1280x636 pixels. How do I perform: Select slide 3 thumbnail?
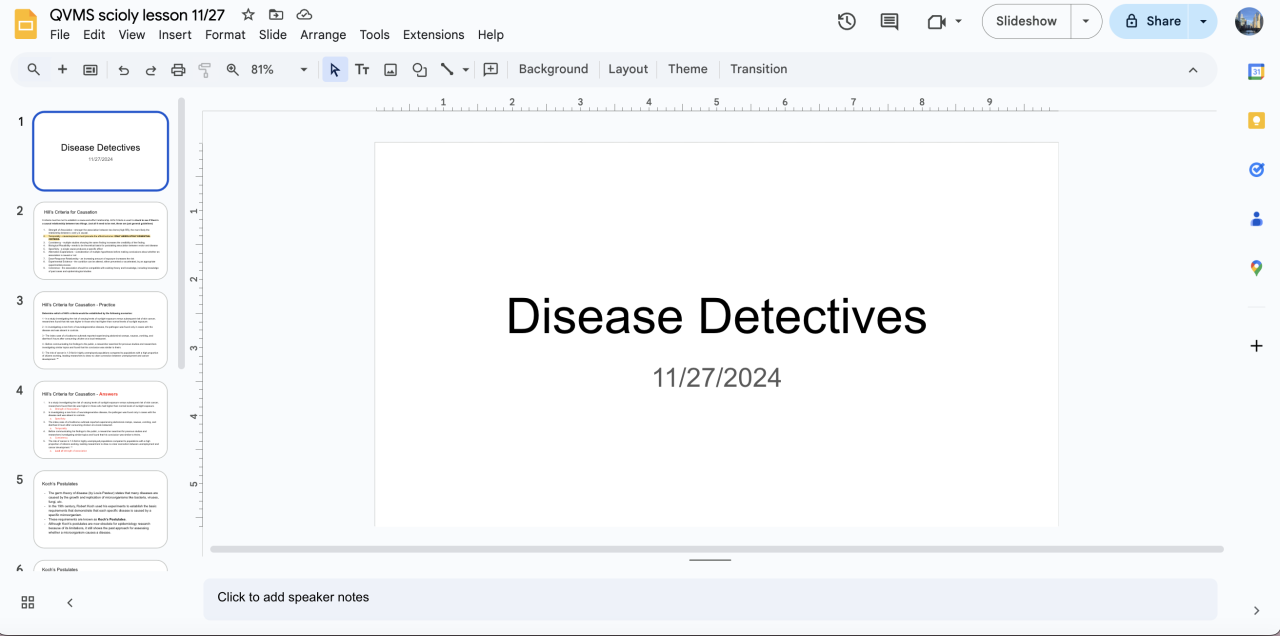tap(100, 330)
